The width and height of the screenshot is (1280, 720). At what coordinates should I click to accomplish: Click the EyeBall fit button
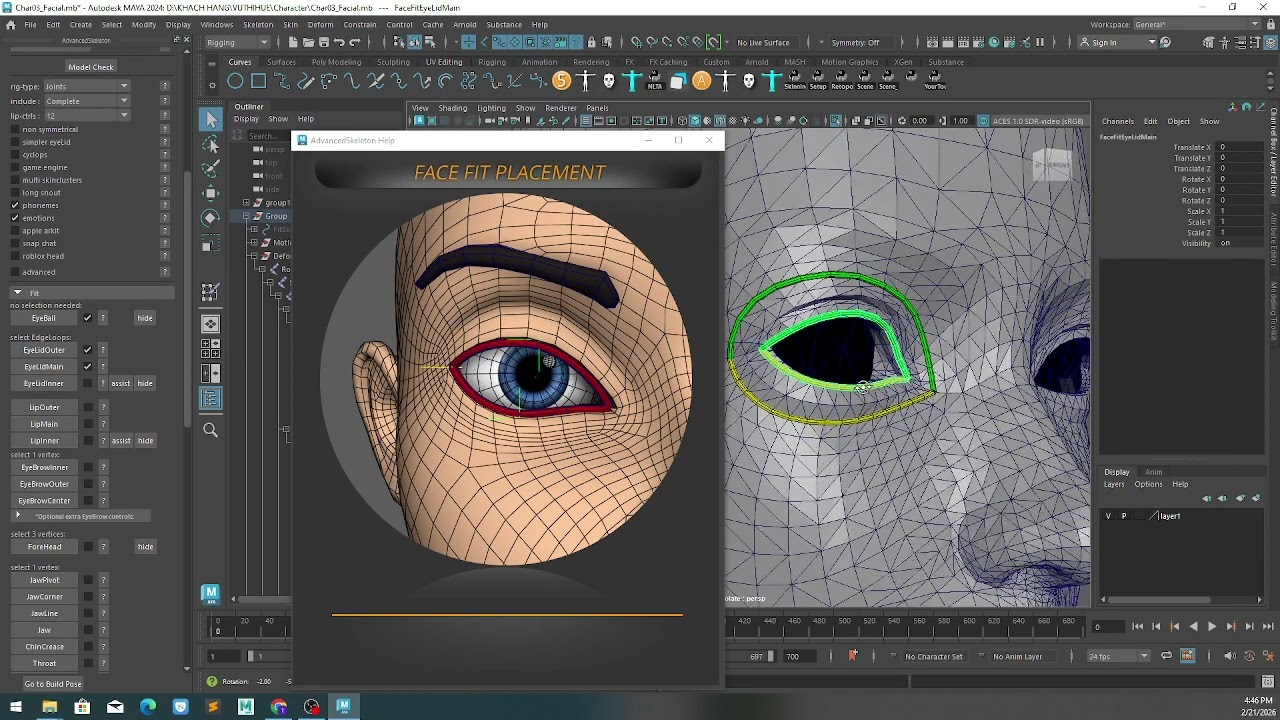coord(43,318)
